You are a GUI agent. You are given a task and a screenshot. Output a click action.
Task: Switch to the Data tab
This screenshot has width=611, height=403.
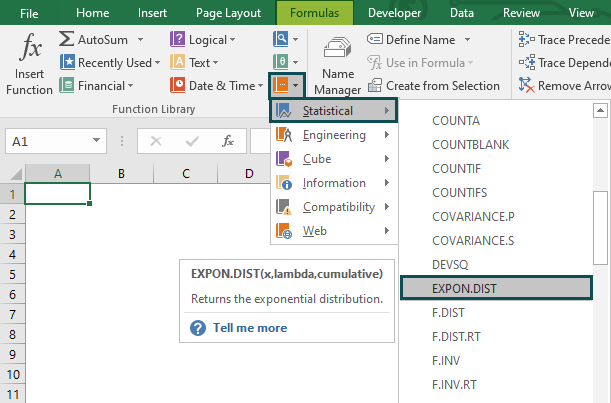click(x=462, y=13)
